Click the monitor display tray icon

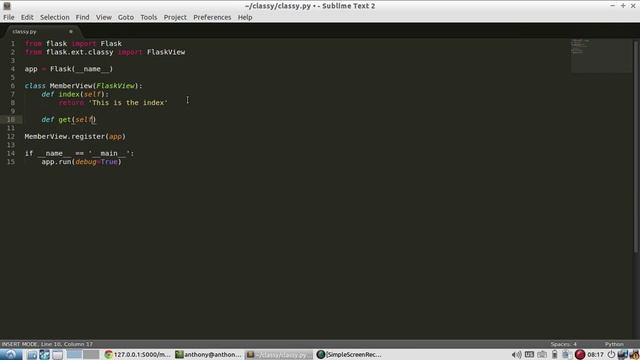click(623, 355)
